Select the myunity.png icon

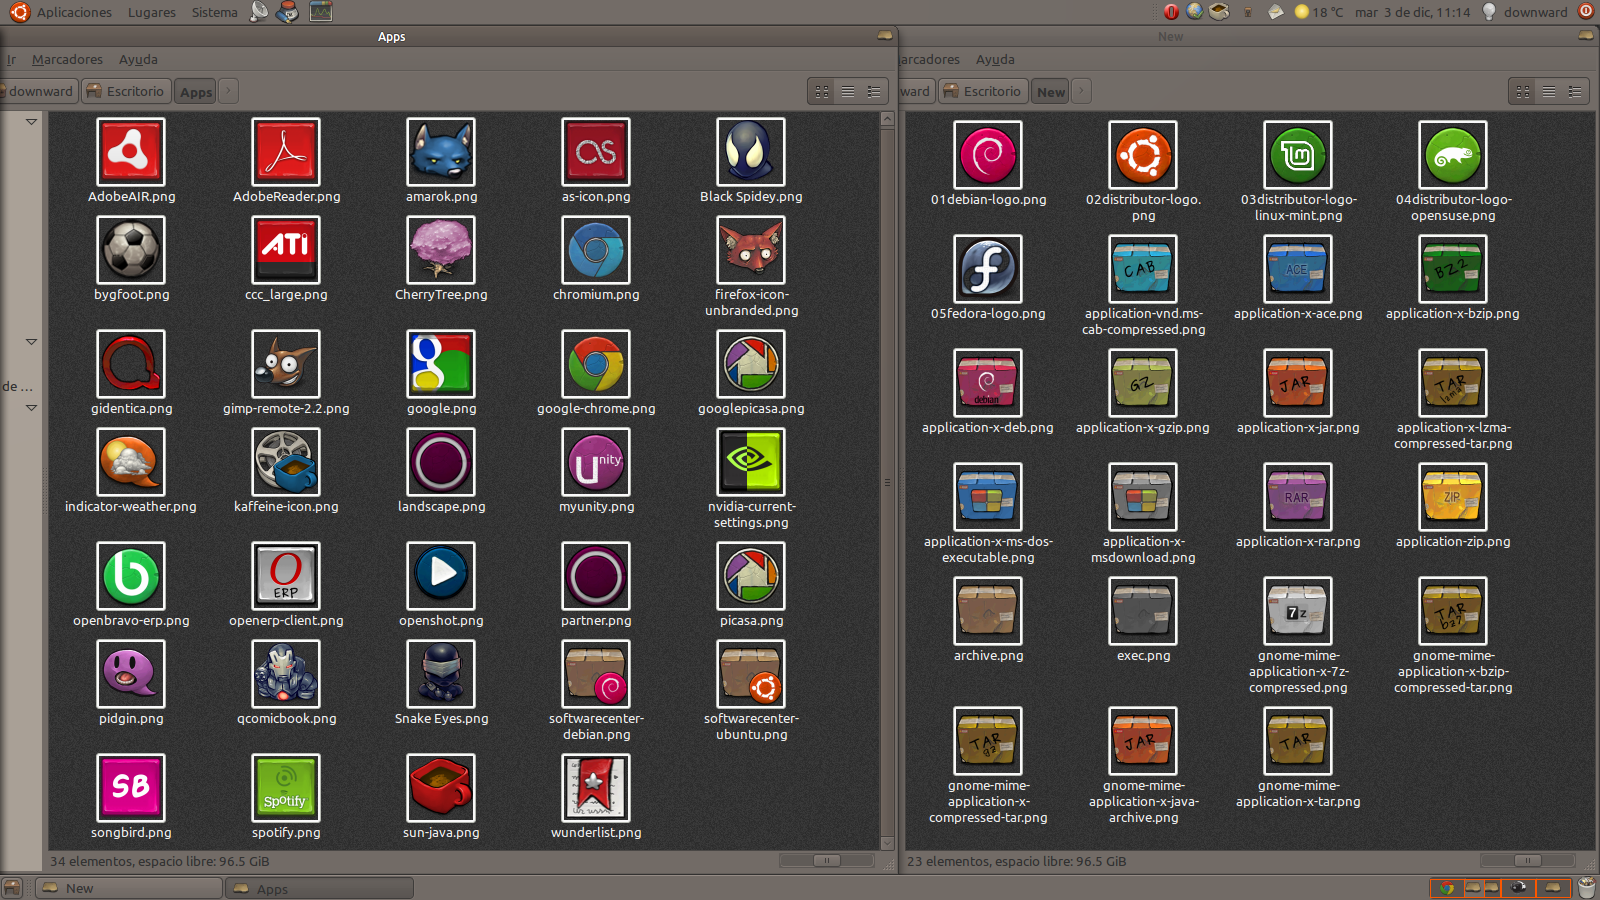coord(596,462)
